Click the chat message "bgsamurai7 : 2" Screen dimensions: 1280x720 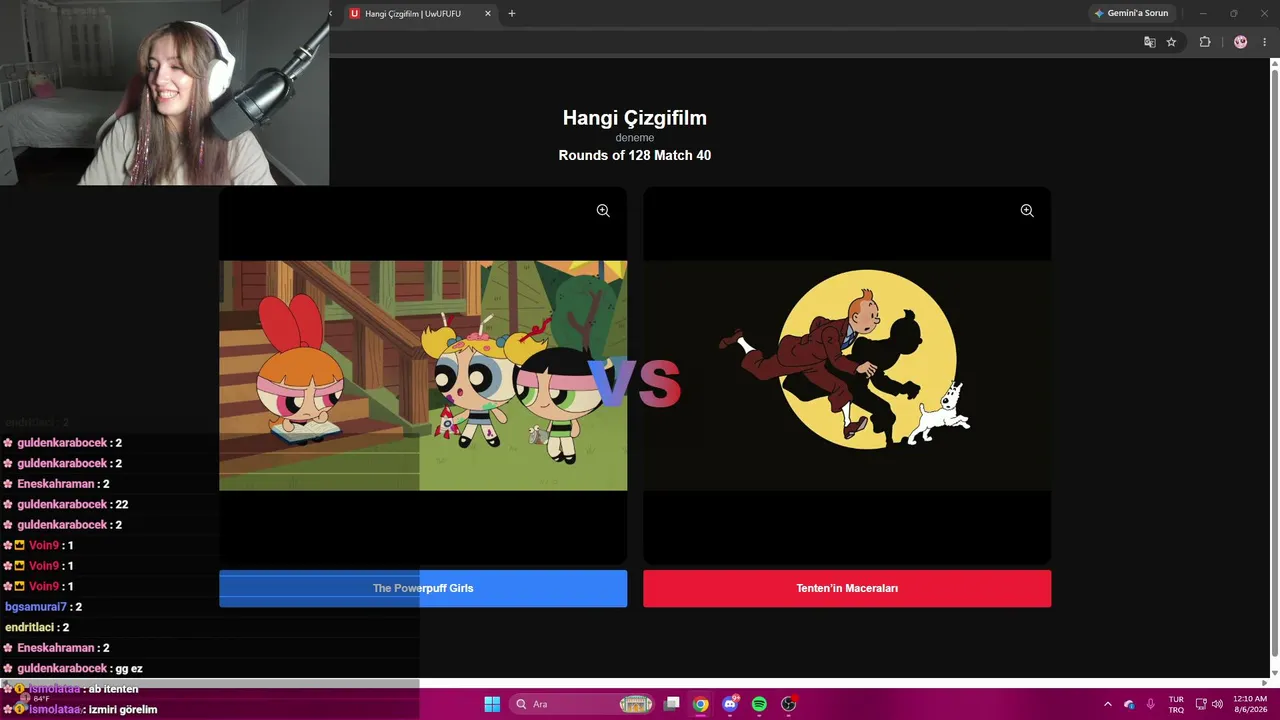pyautogui.click(x=43, y=607)
